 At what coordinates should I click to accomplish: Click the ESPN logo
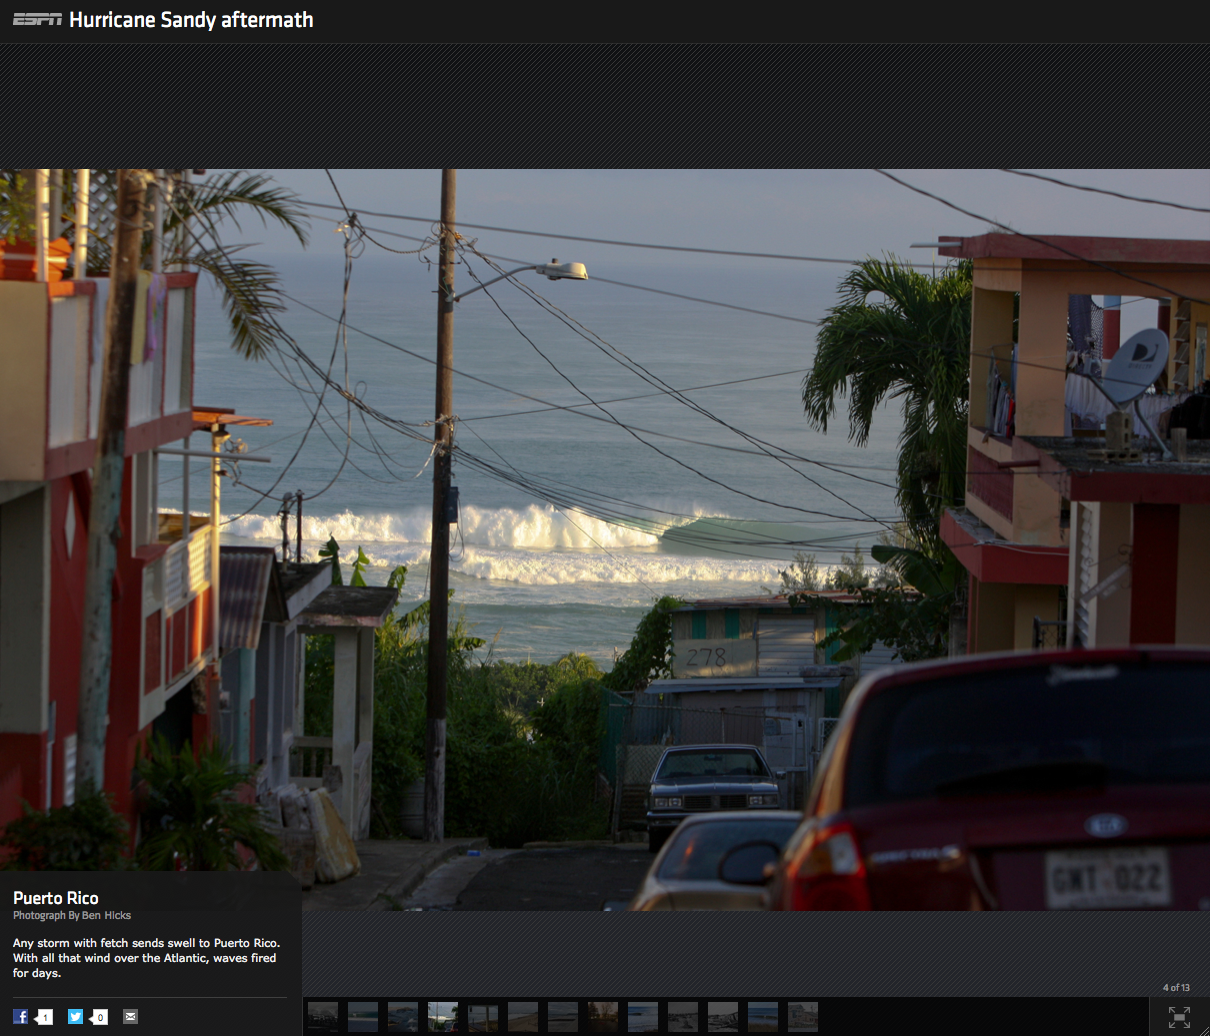(x=37, y=20)
